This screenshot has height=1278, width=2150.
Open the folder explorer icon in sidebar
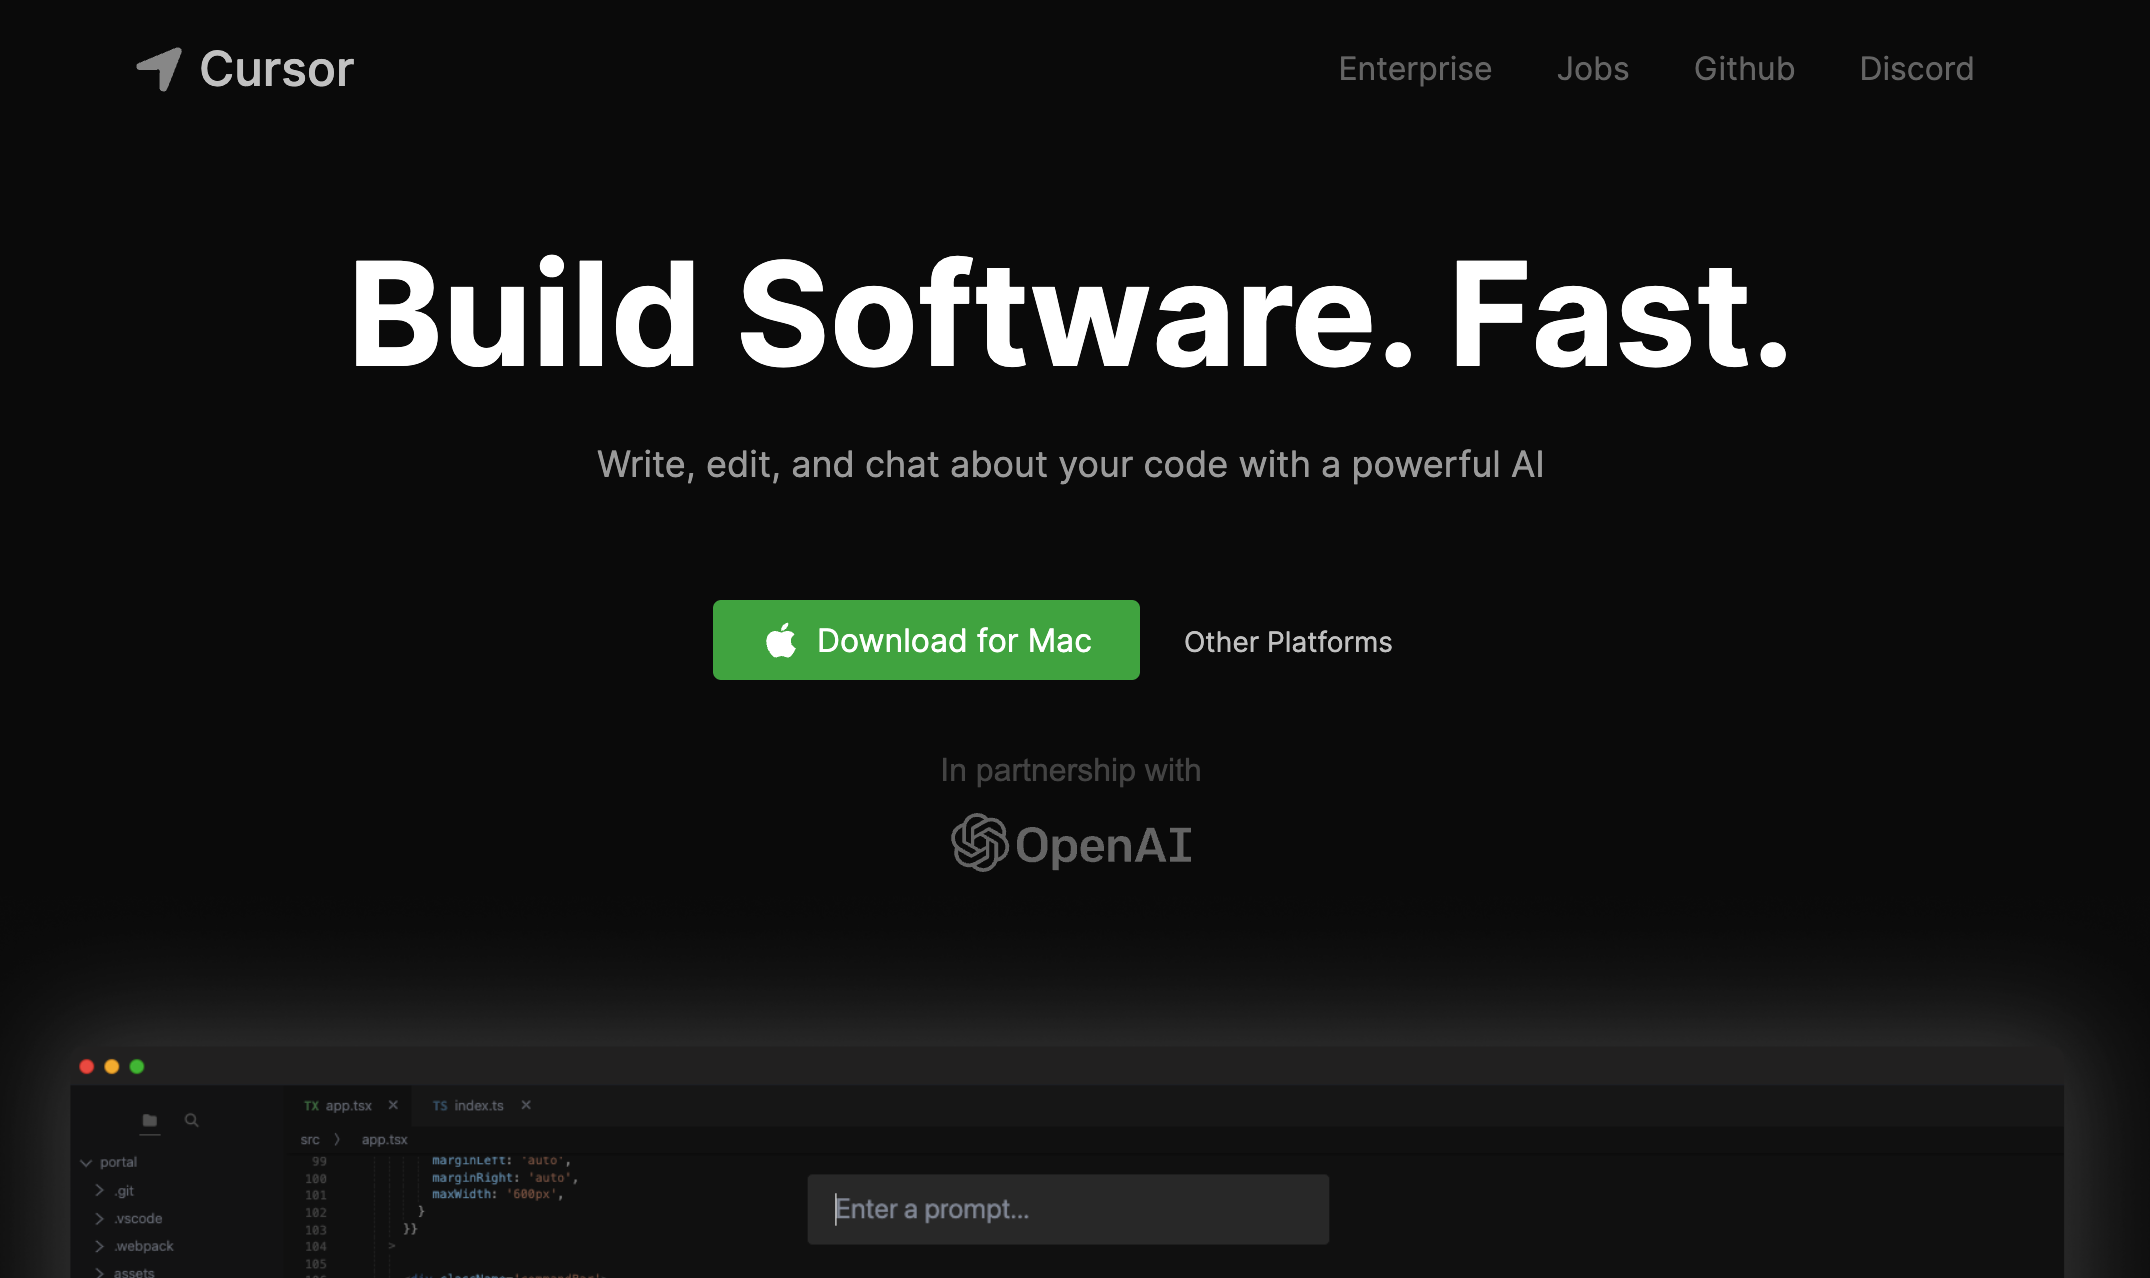point(150,1120)
